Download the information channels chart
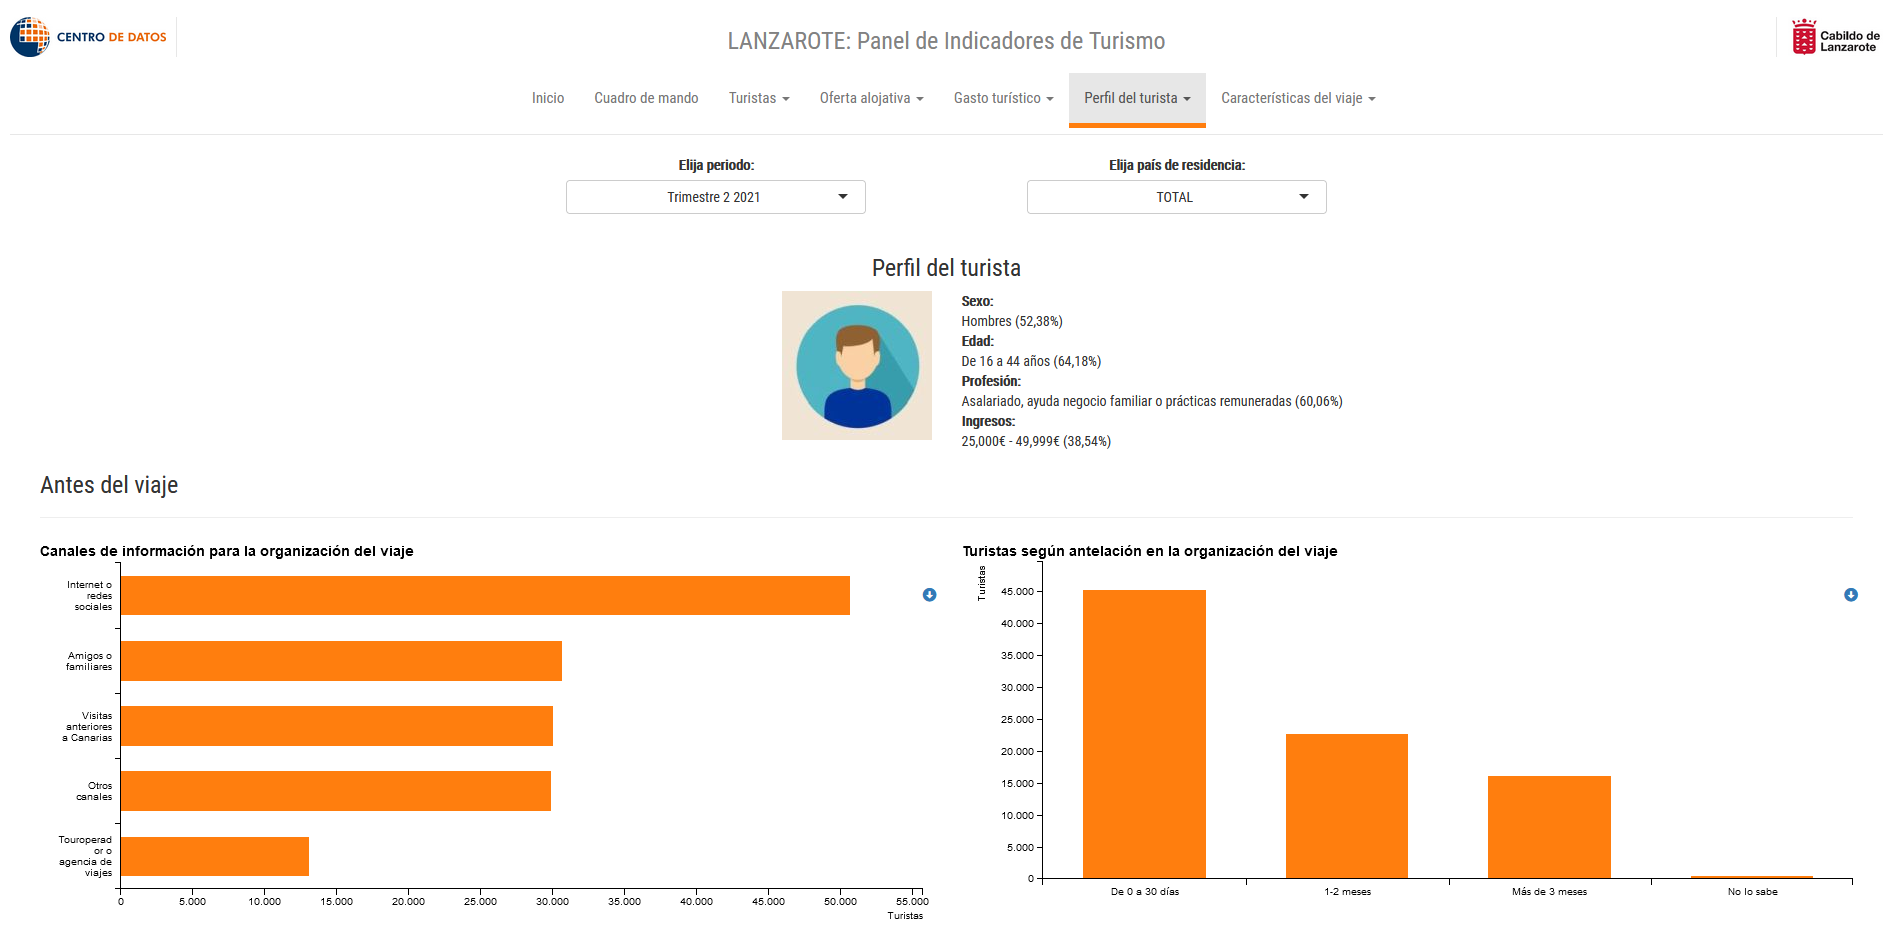 point(929,595)
